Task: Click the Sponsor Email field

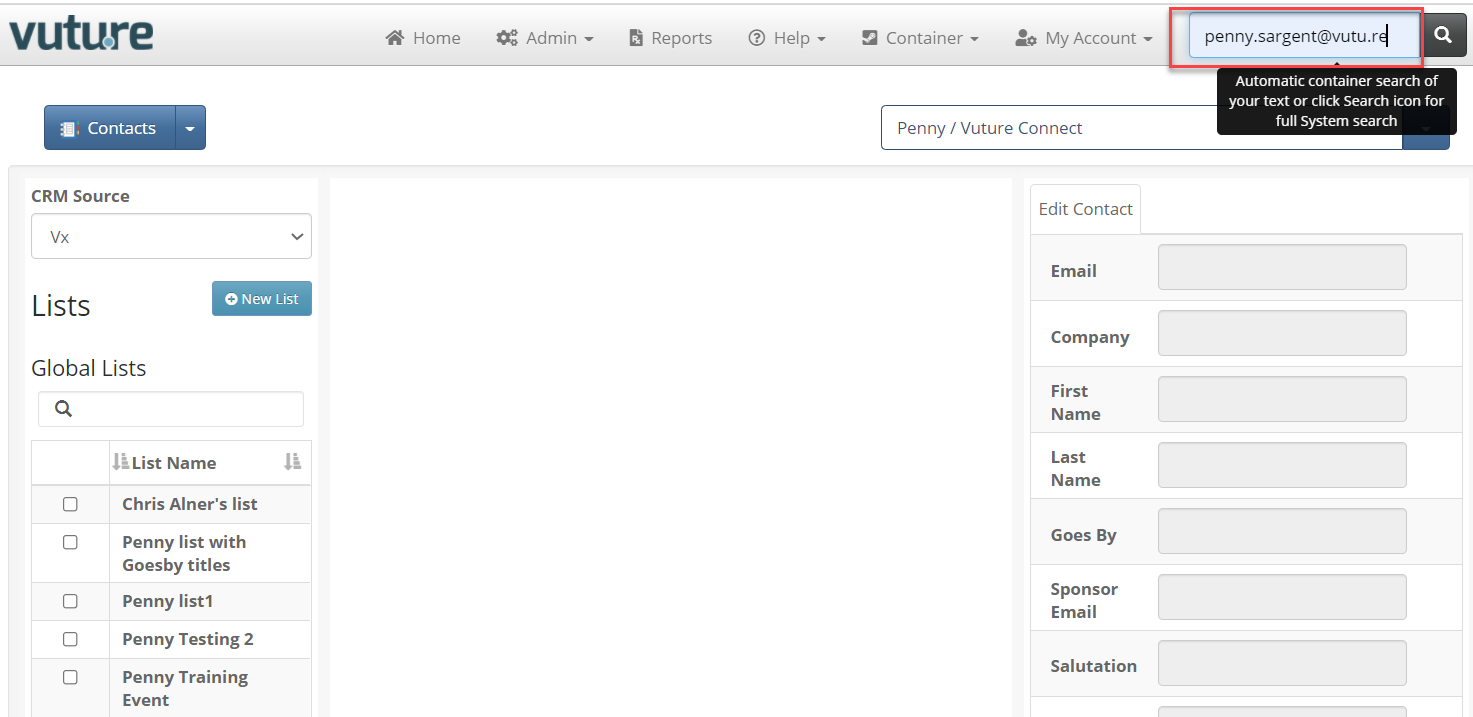Action: pyautogui.click(x=1282, y=597)
